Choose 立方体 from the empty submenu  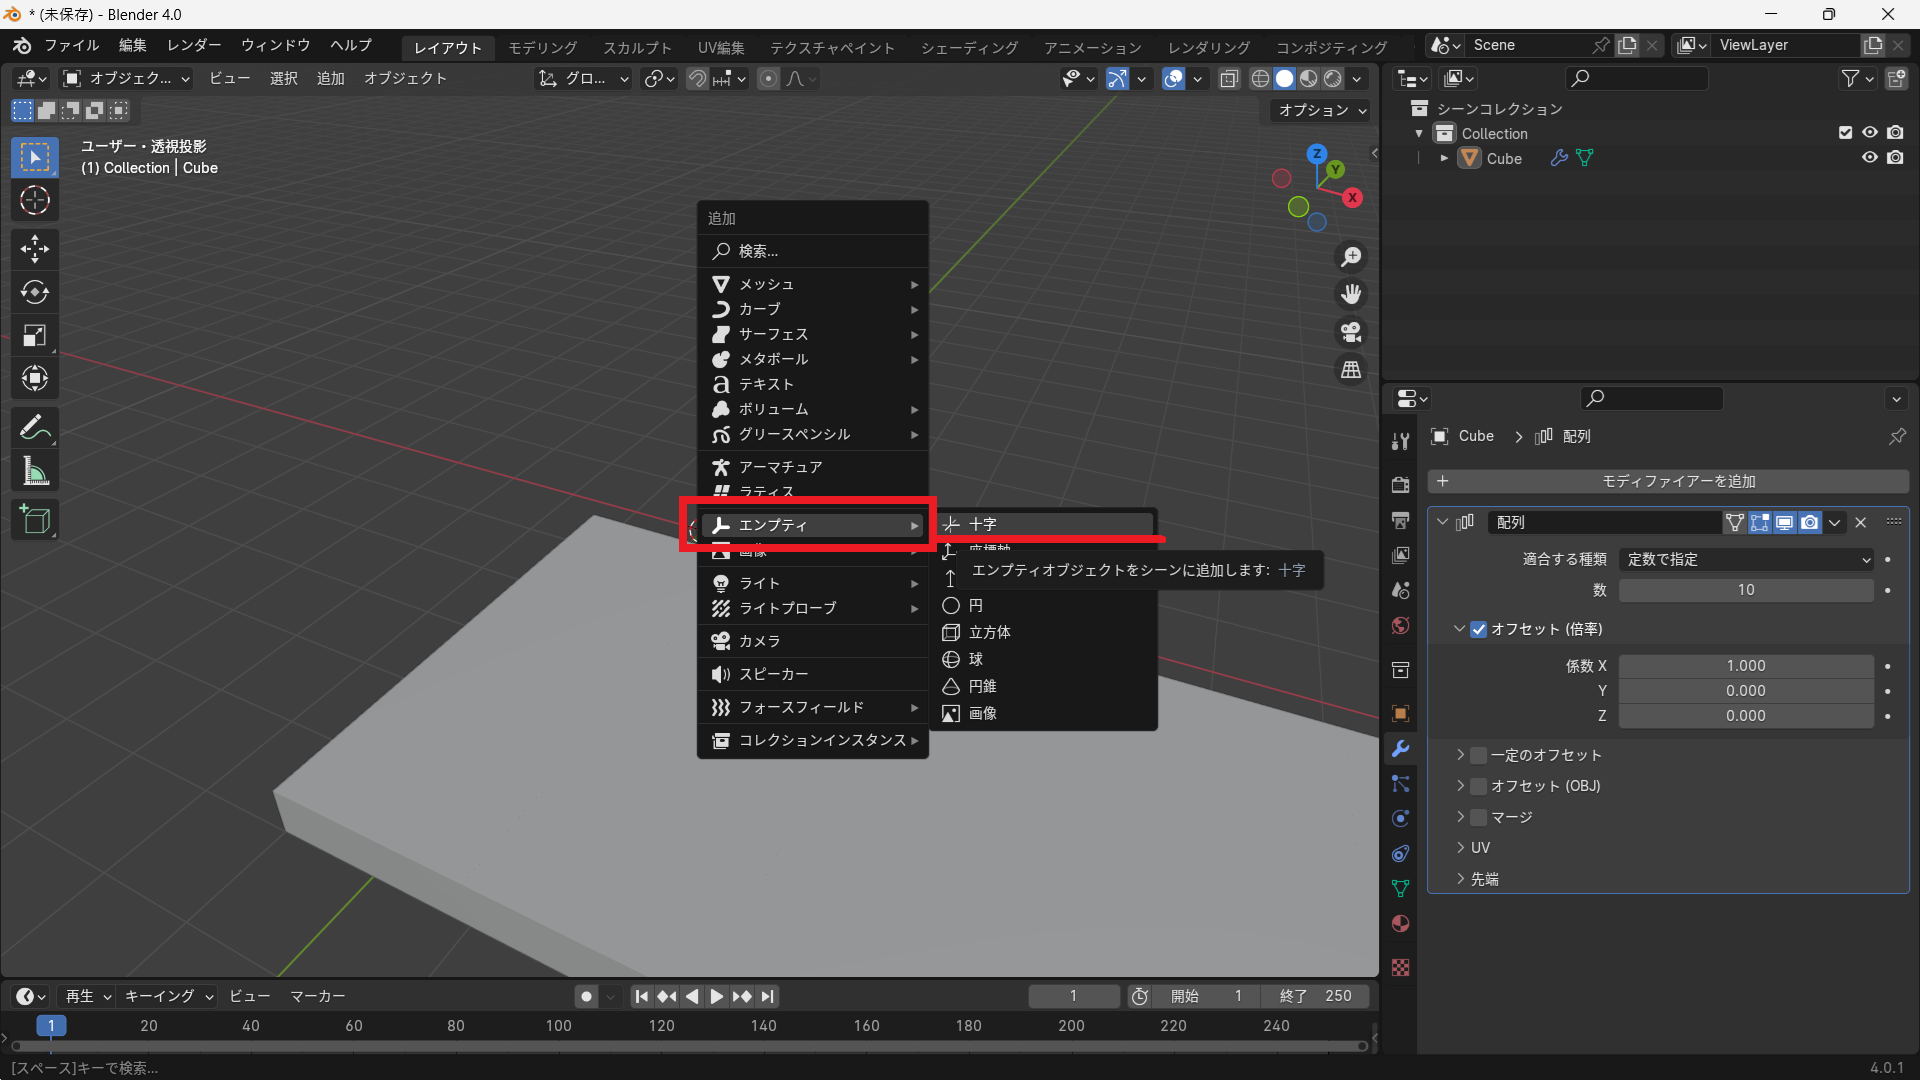tap(989, 632)
